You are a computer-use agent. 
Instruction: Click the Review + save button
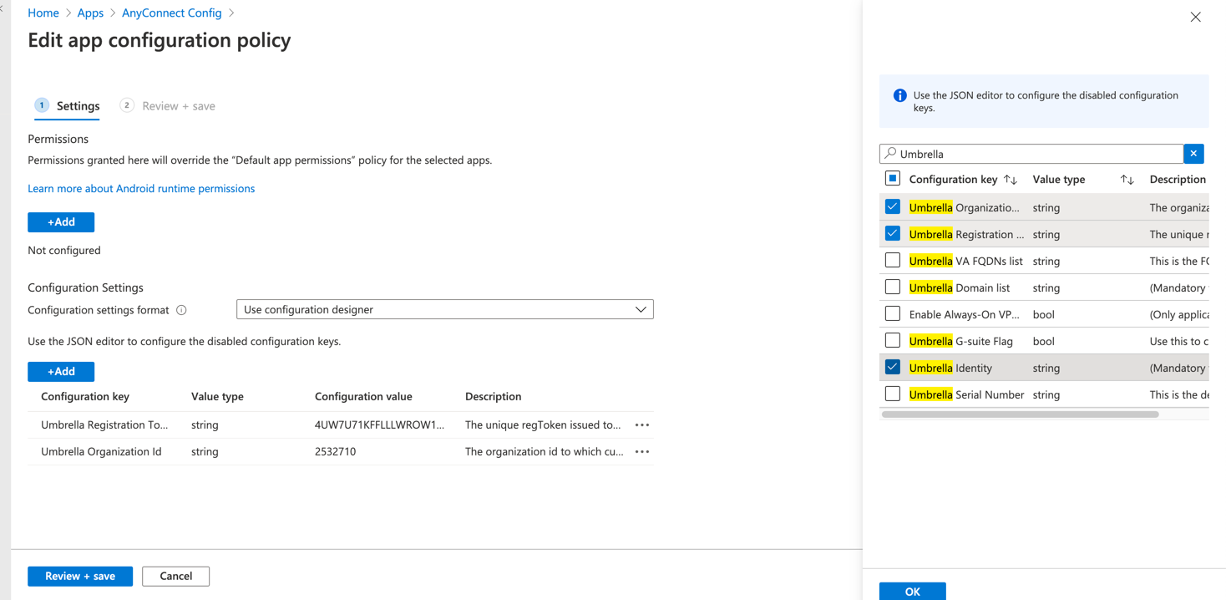click(80, 576)
